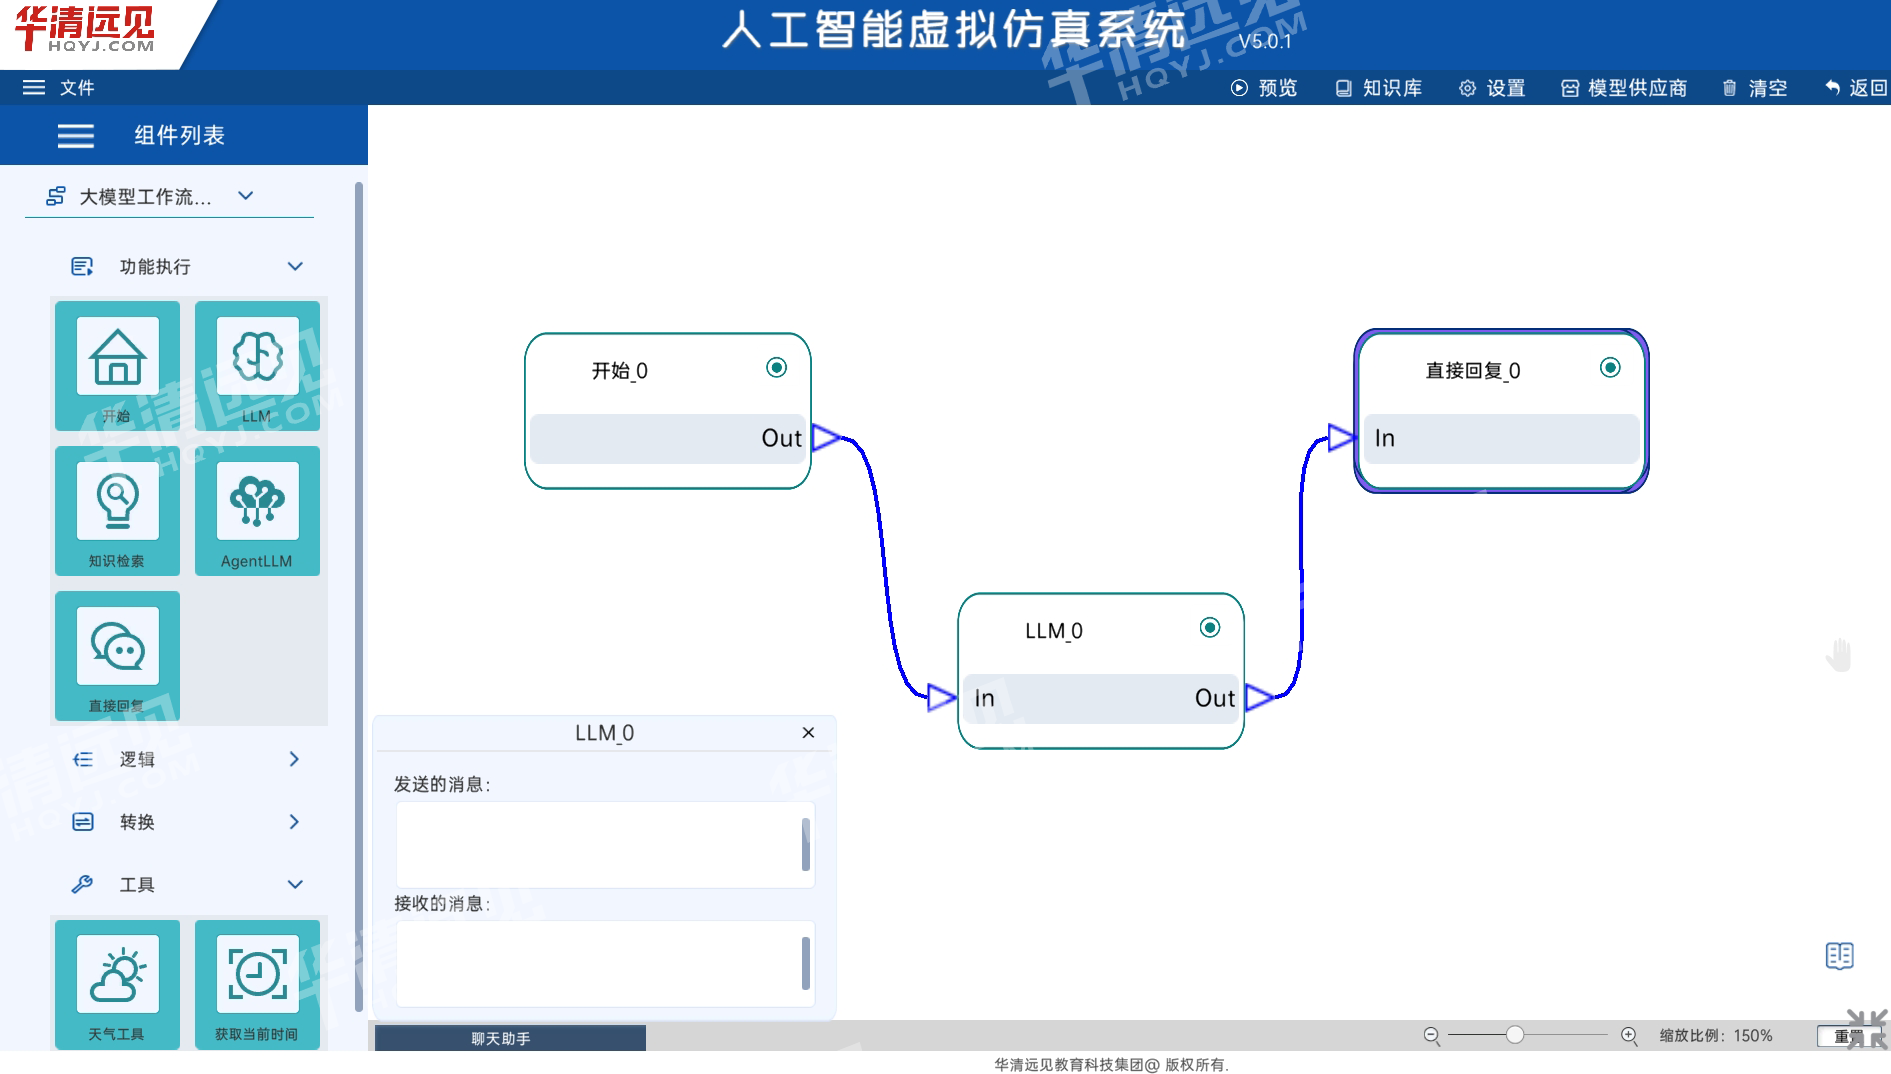Open the 大模型工作流 dropdown

click(150, 197)
